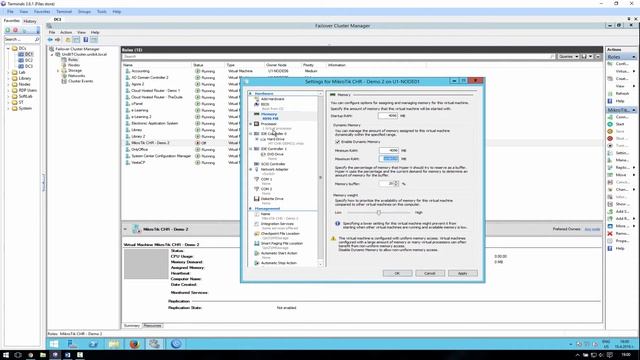
Task: Open Failover Cluster Manager Action menu
Action: (66, 32)
